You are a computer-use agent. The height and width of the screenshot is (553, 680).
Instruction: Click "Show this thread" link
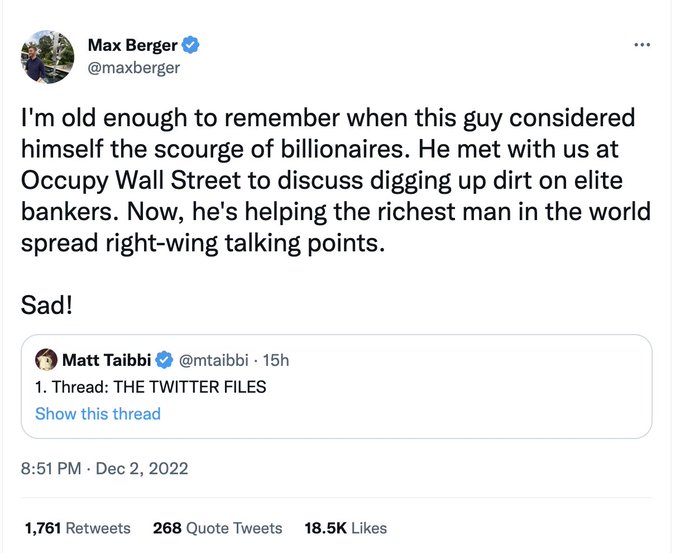[x=97, y=413]
